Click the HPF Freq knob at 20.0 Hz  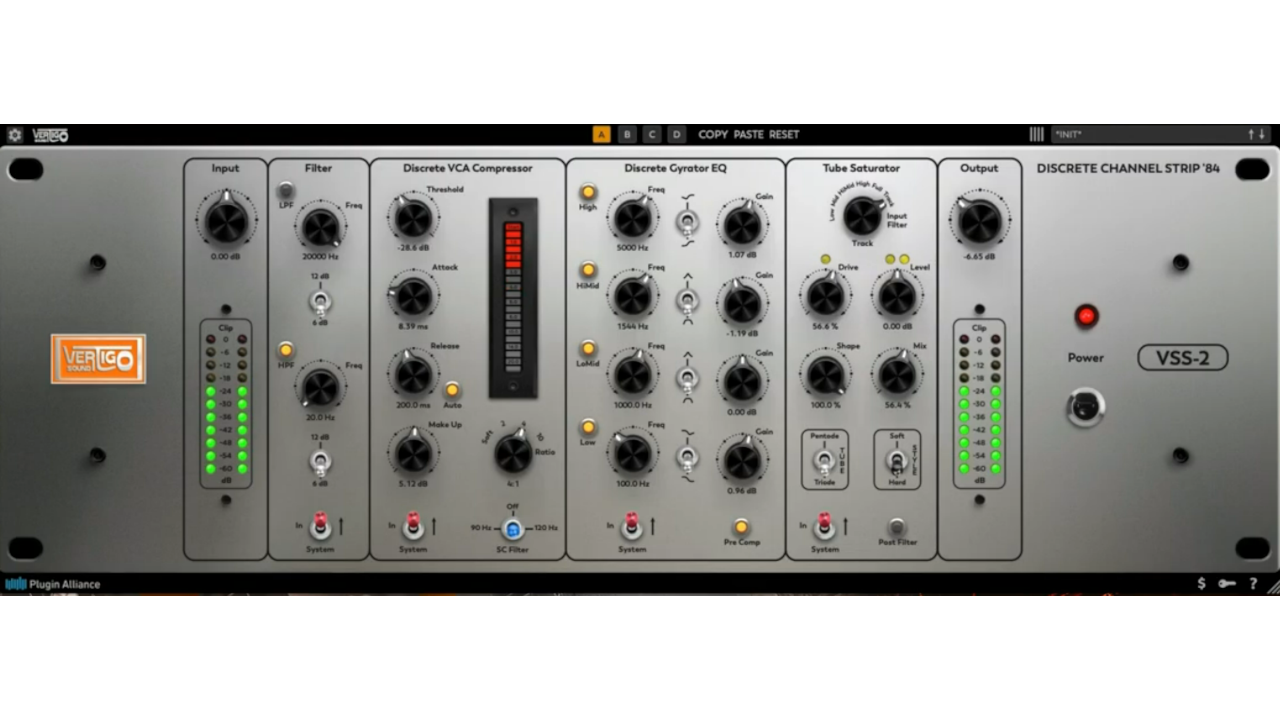pyautogui.click(x=321, y=388)
